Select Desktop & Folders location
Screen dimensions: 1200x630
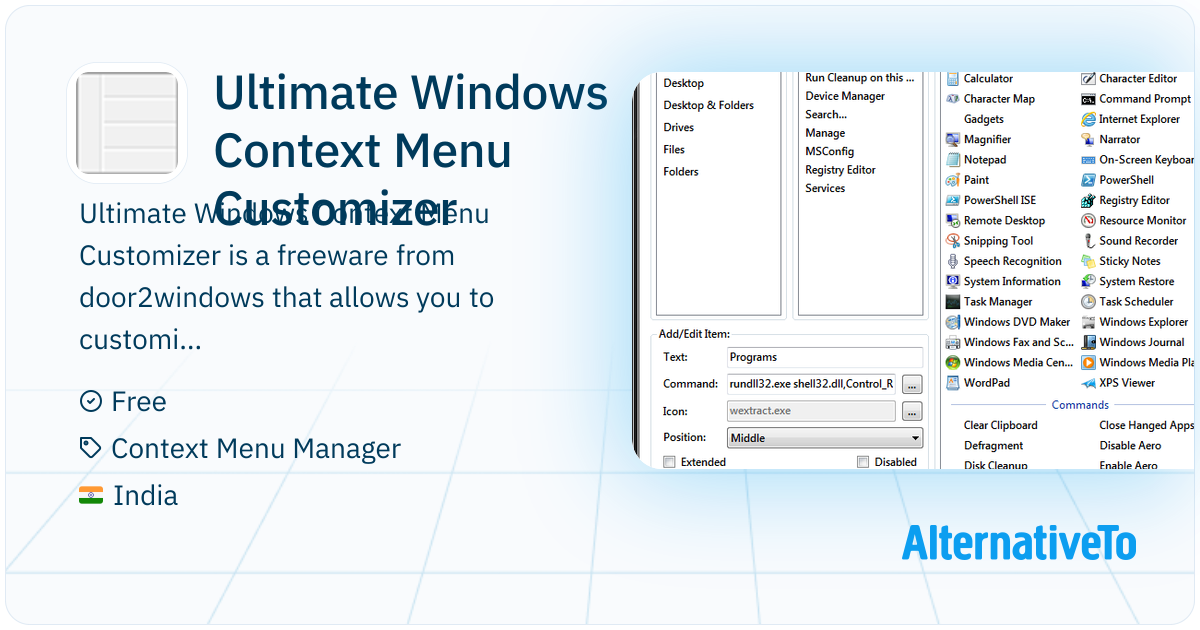[x=709, y=105]
